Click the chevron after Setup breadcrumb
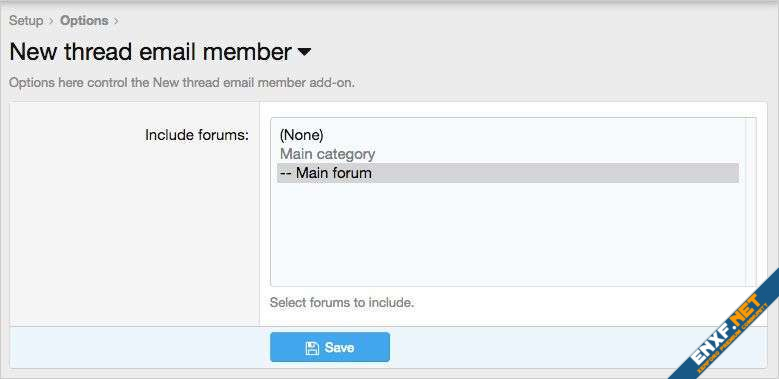This screenshot has width=779, height=379. click(51, 21)
